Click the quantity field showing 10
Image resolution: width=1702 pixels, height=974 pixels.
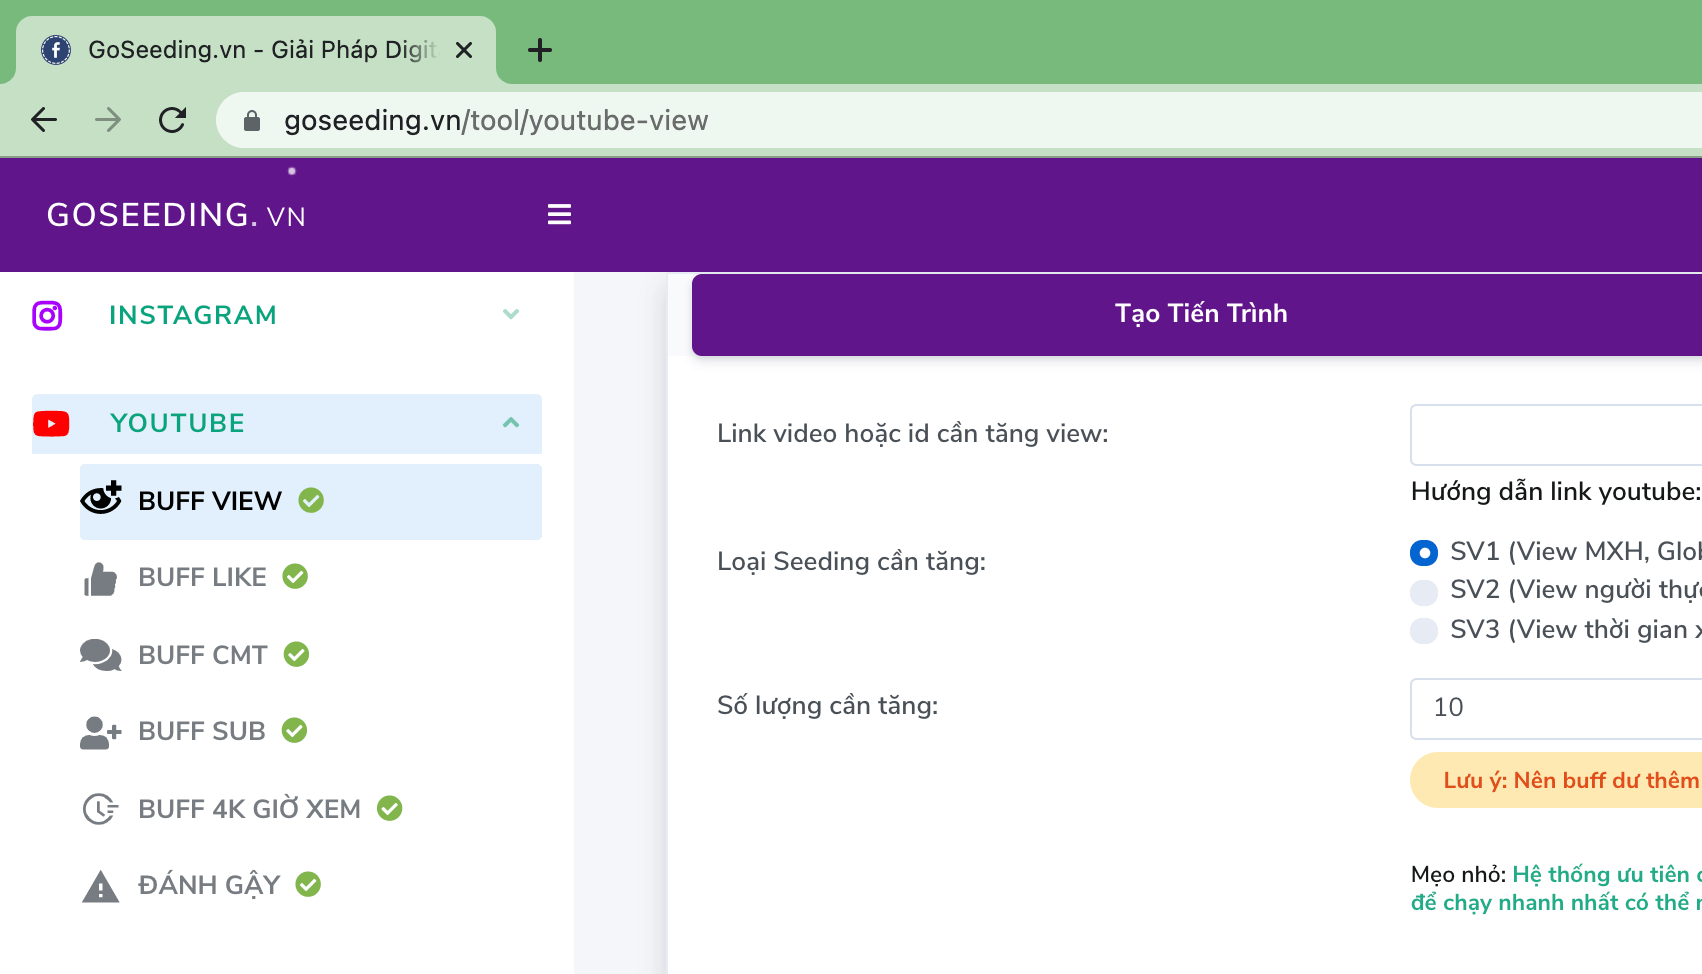pos(1556,709)
